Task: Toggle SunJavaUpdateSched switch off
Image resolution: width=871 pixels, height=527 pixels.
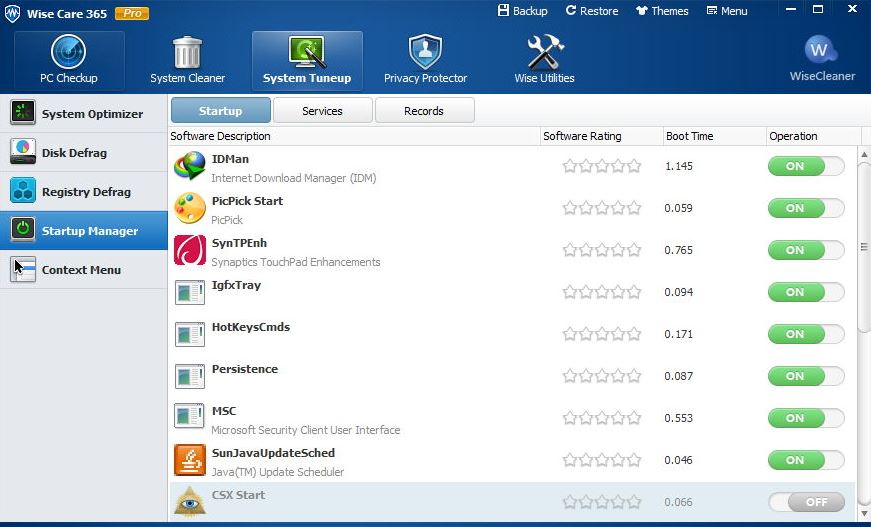Action: [x=806, y=460]
